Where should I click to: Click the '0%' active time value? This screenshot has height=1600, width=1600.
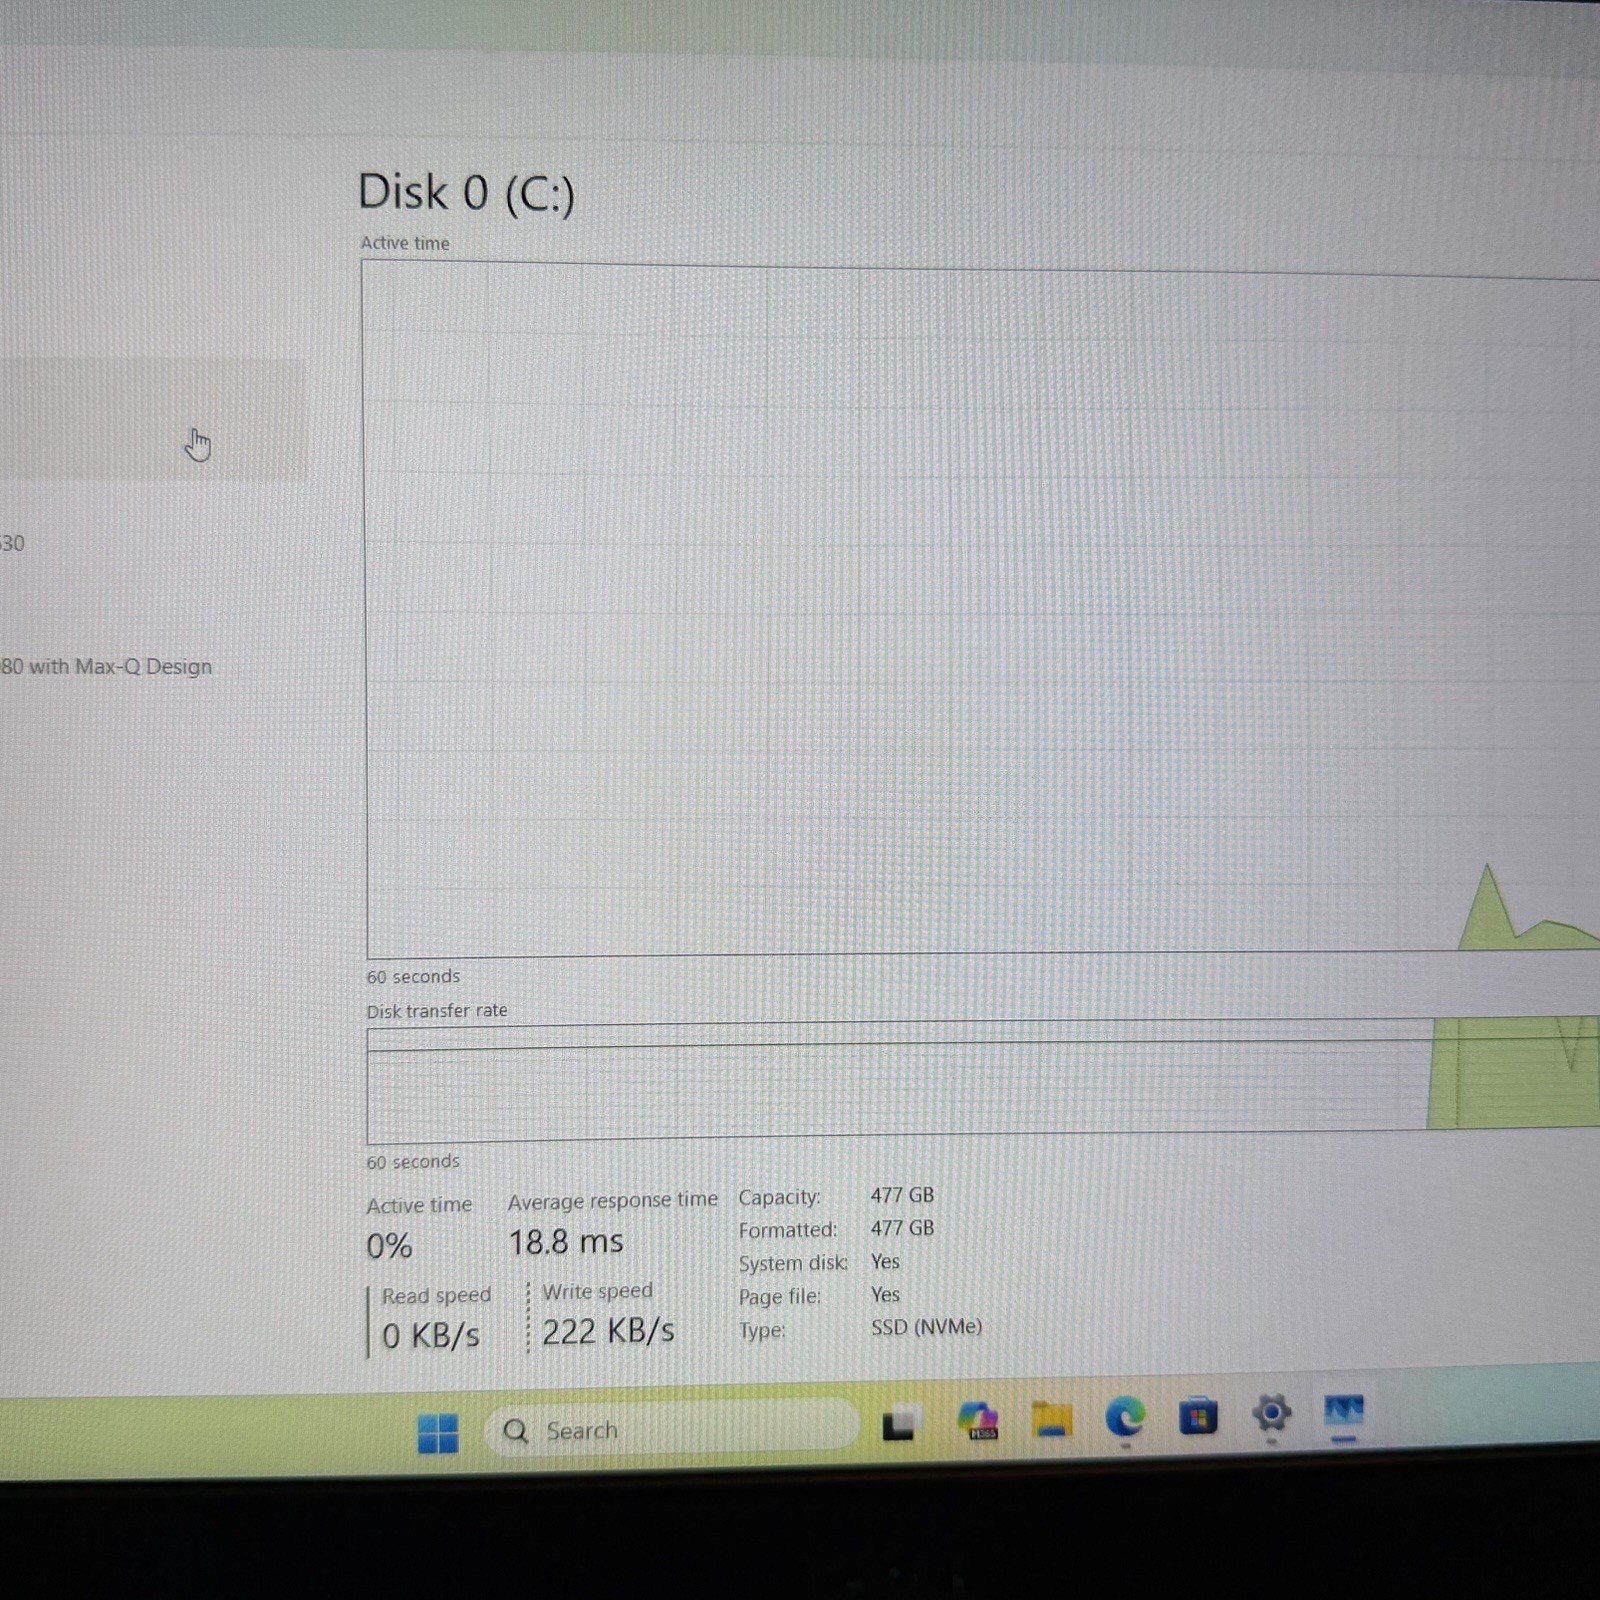(x=389, y=1246)
